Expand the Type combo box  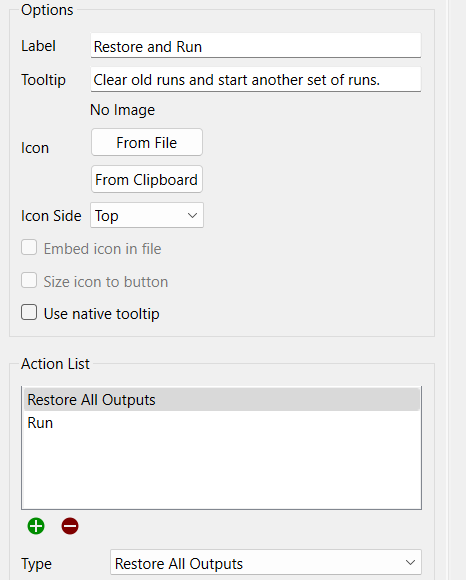[266, 563]
